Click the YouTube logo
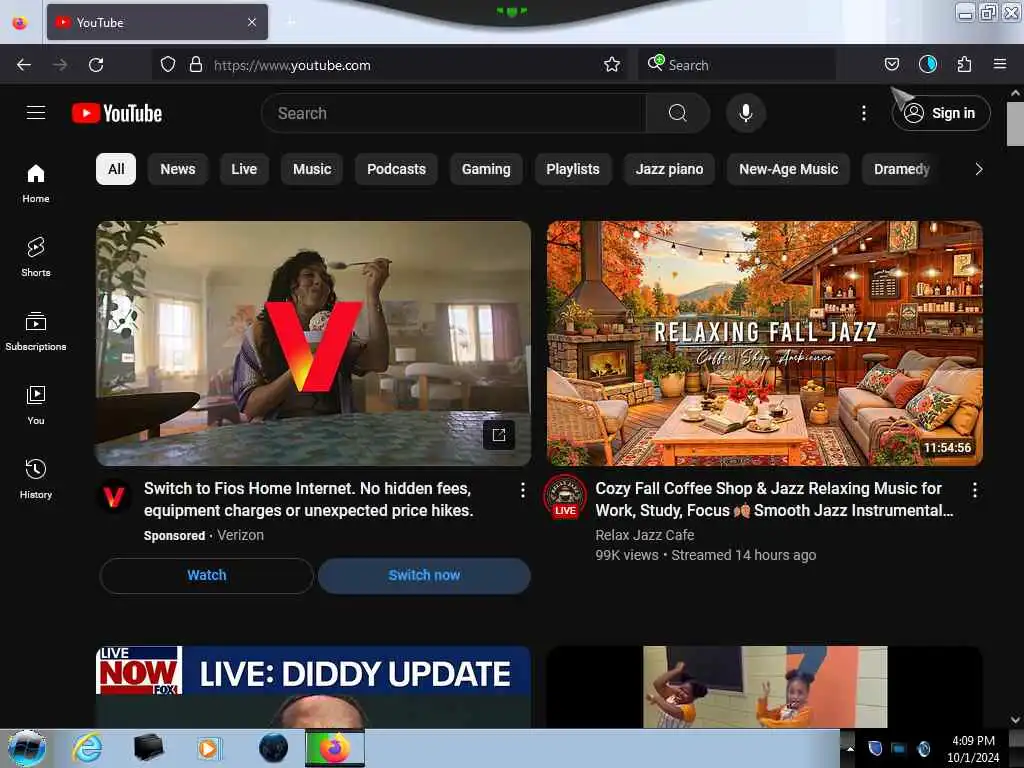Image resolution: width=1024 pixels, height=768 pixels. coord(117,113)
